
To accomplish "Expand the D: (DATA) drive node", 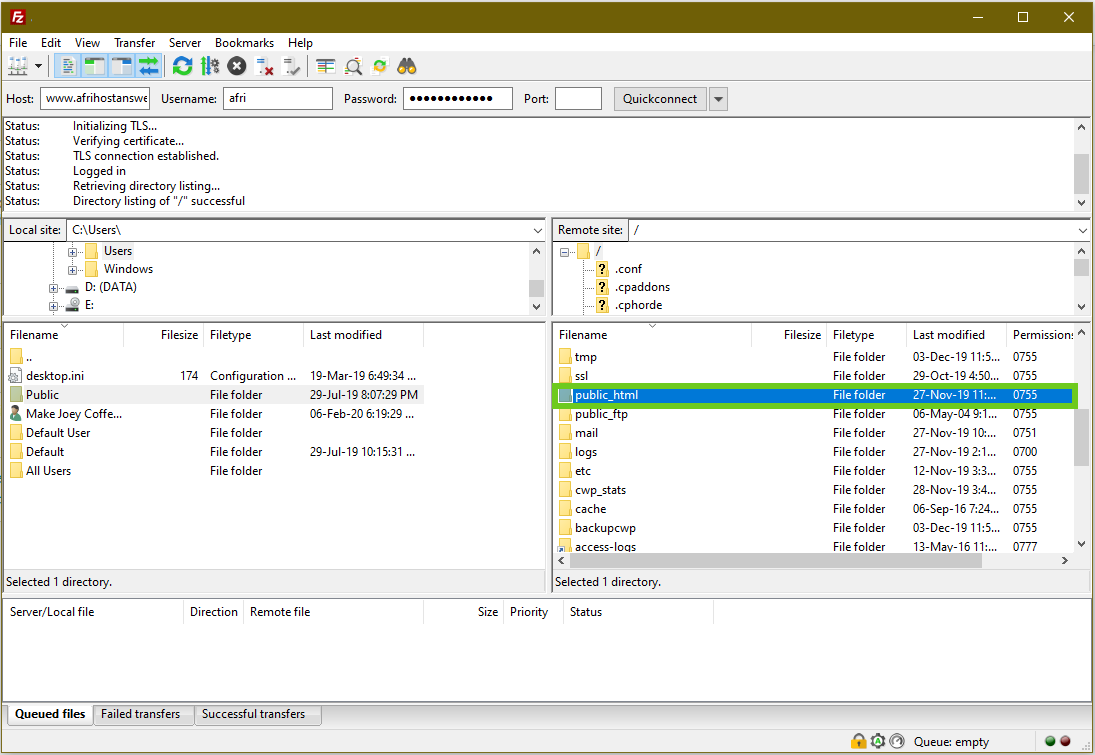I will 54,287.
